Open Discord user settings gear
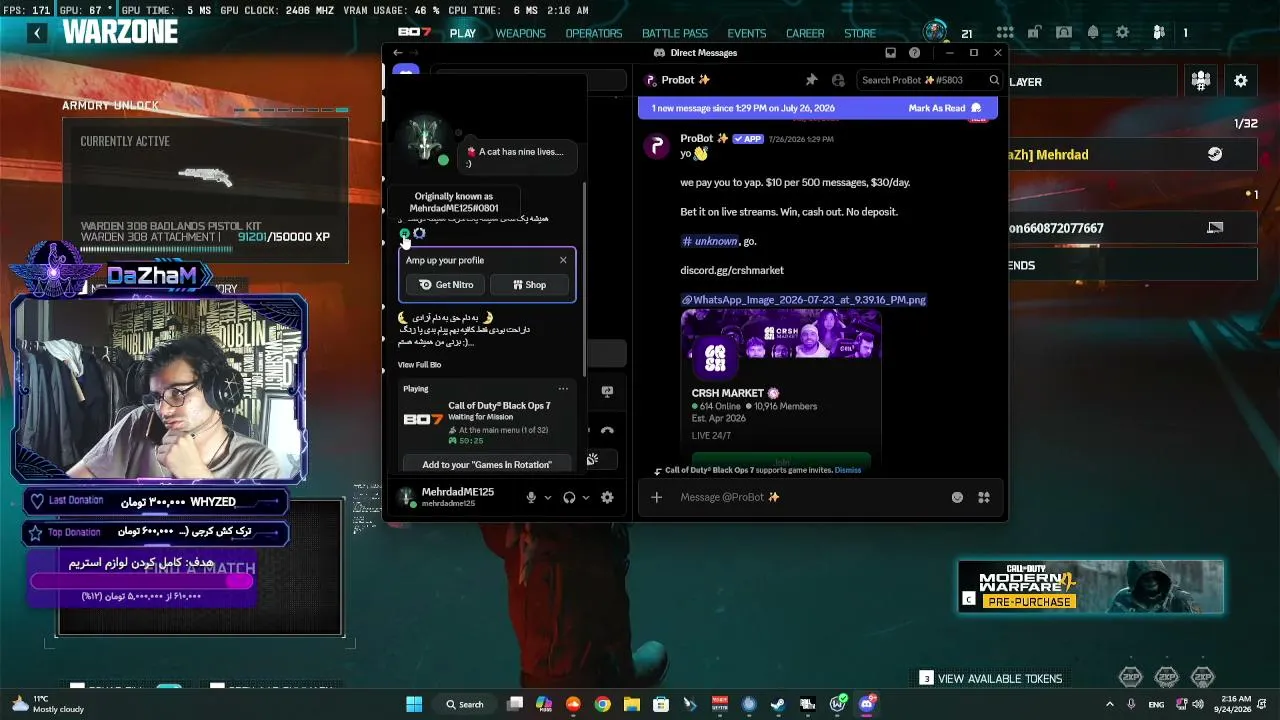The height and width of the screenshot is (720, 1280). click(607, 497)
